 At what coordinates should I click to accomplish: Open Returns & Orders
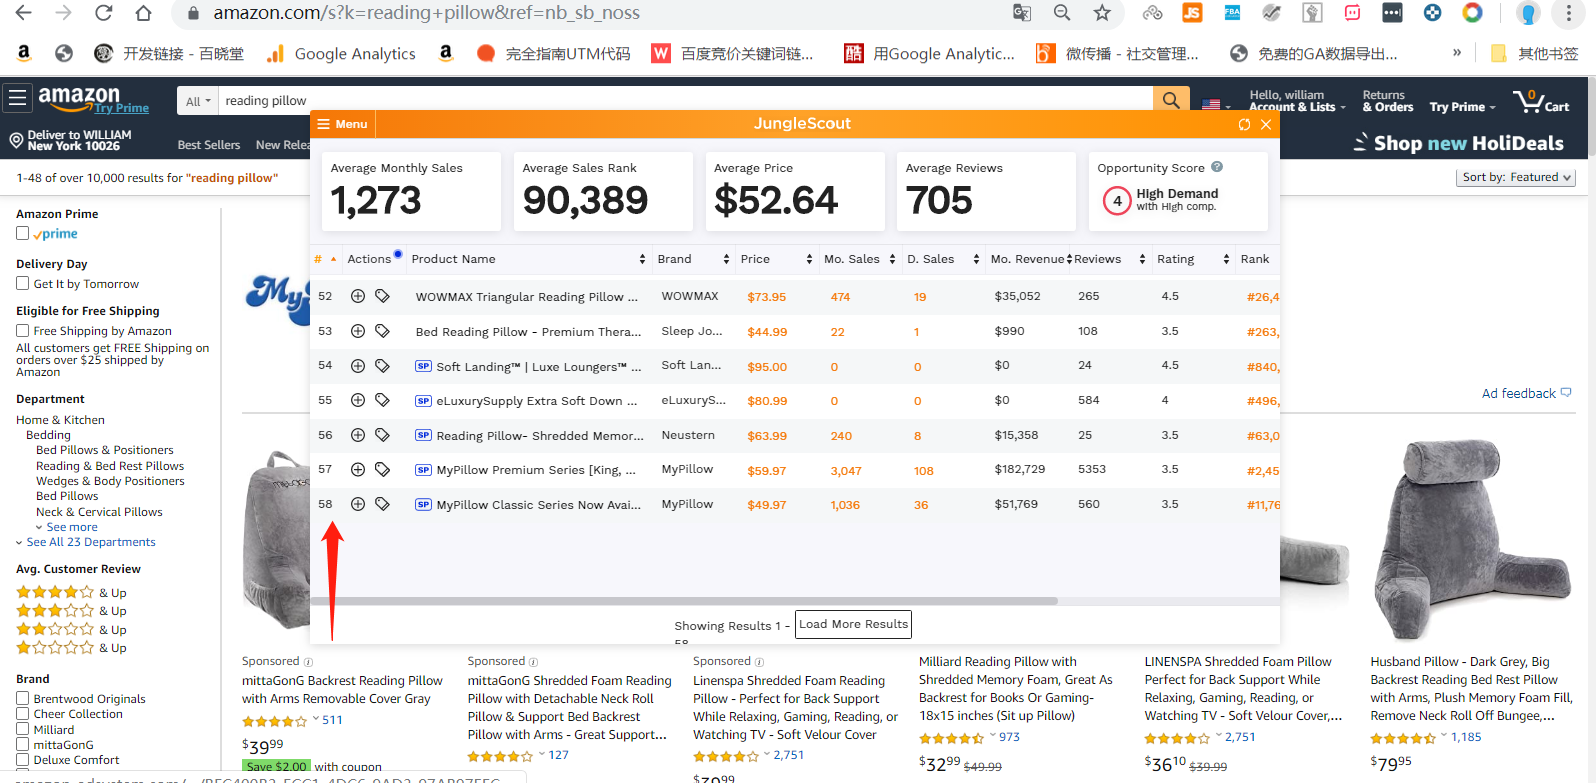[x=1388, y=101]
